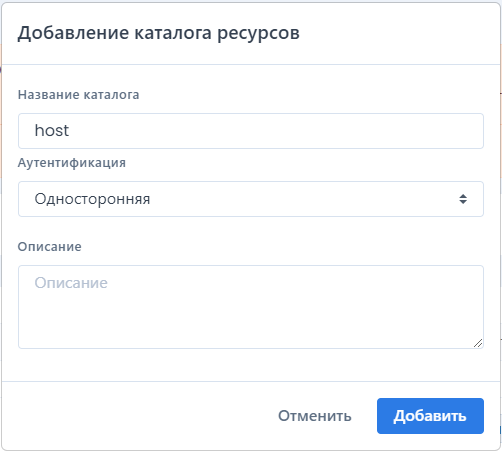Click the Описание placeholder text

[x=71, y=283]
